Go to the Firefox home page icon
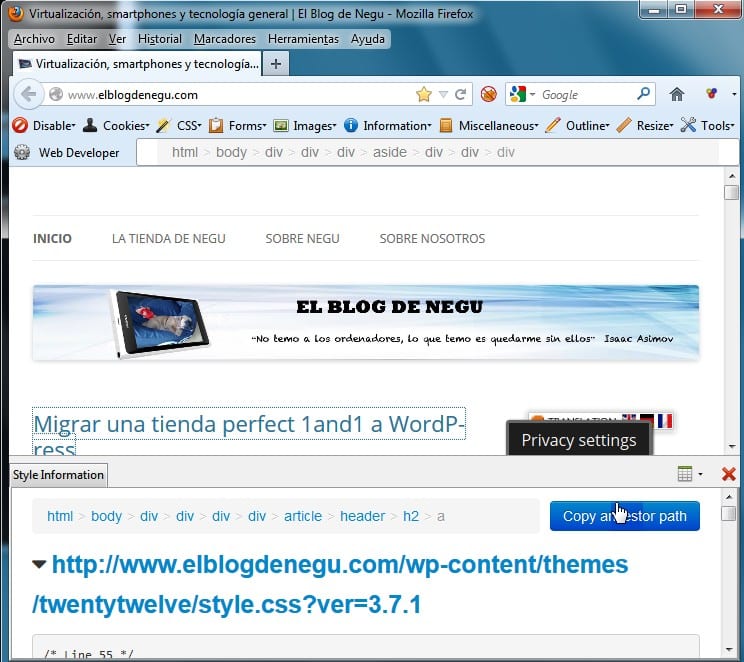This screenshot has width=744, height=662. point(677,95)
